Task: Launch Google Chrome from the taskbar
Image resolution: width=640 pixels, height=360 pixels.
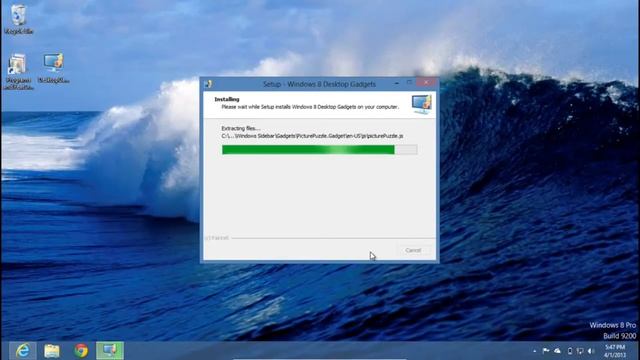Action: pos(81,351)
